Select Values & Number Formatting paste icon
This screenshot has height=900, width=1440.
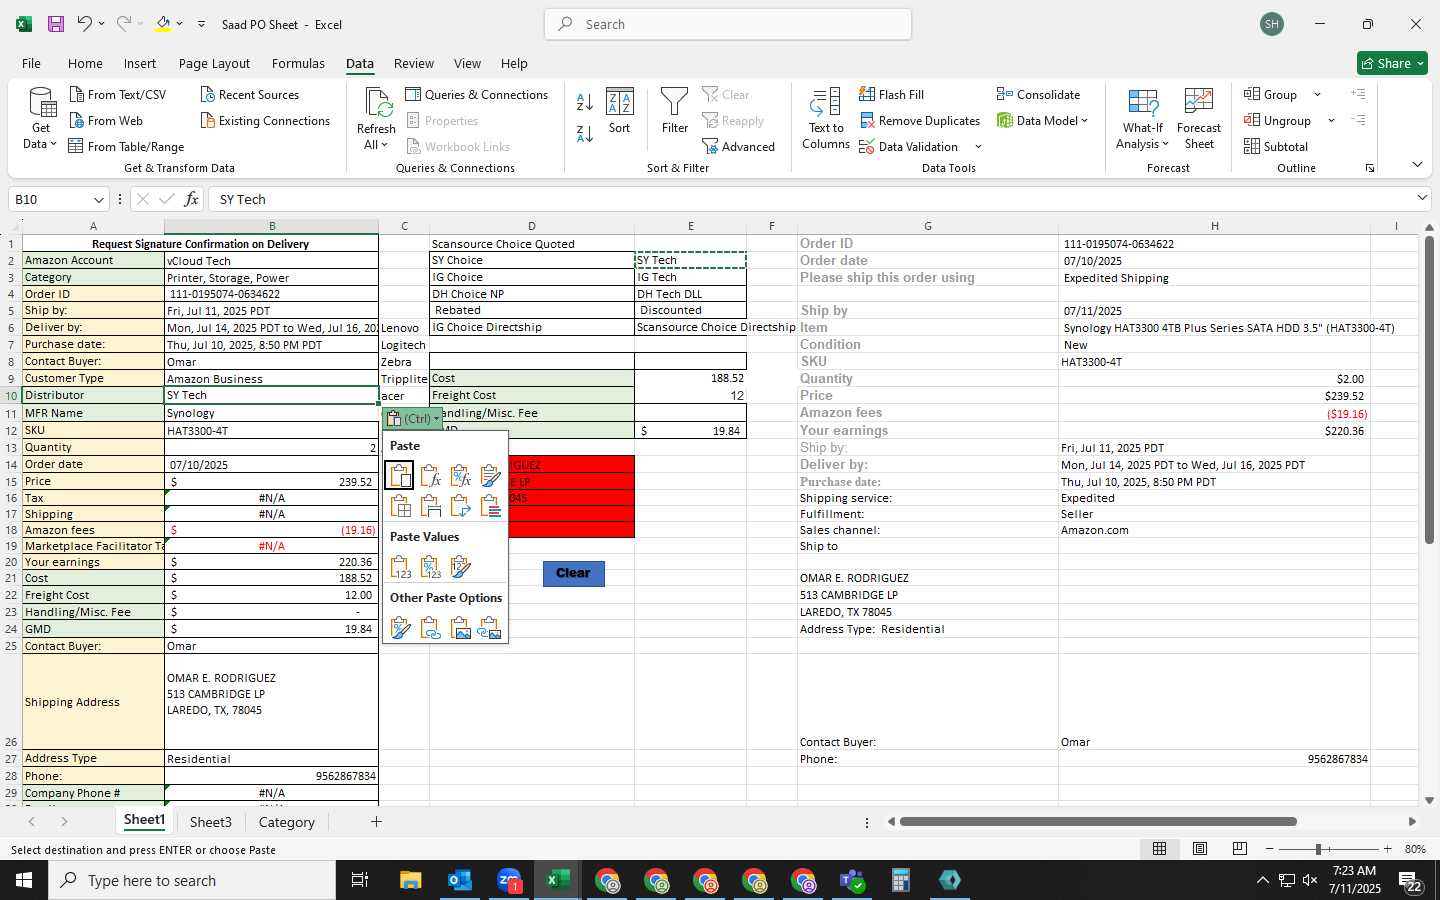pos(430,567)
